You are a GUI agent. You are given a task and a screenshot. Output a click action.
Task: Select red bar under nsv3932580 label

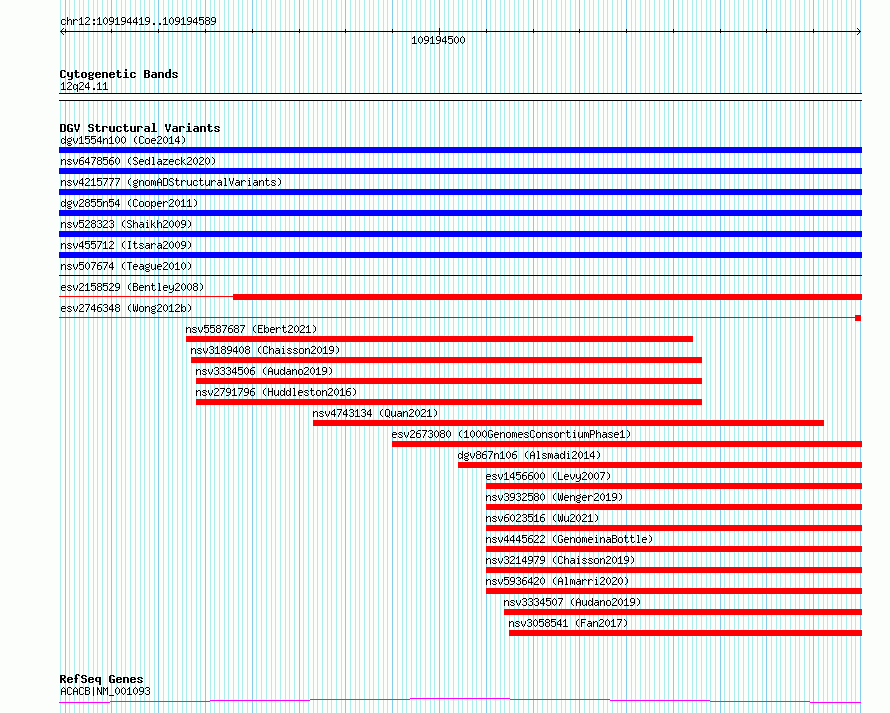tap(674, 507)
